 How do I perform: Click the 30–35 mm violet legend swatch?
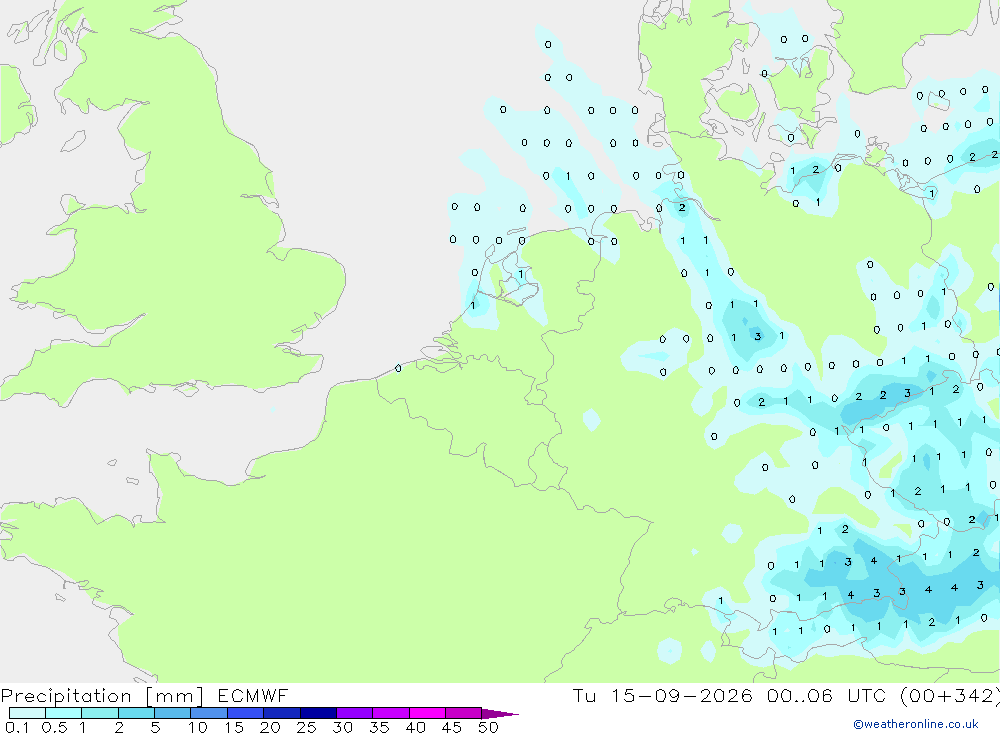tap(355, 713)
